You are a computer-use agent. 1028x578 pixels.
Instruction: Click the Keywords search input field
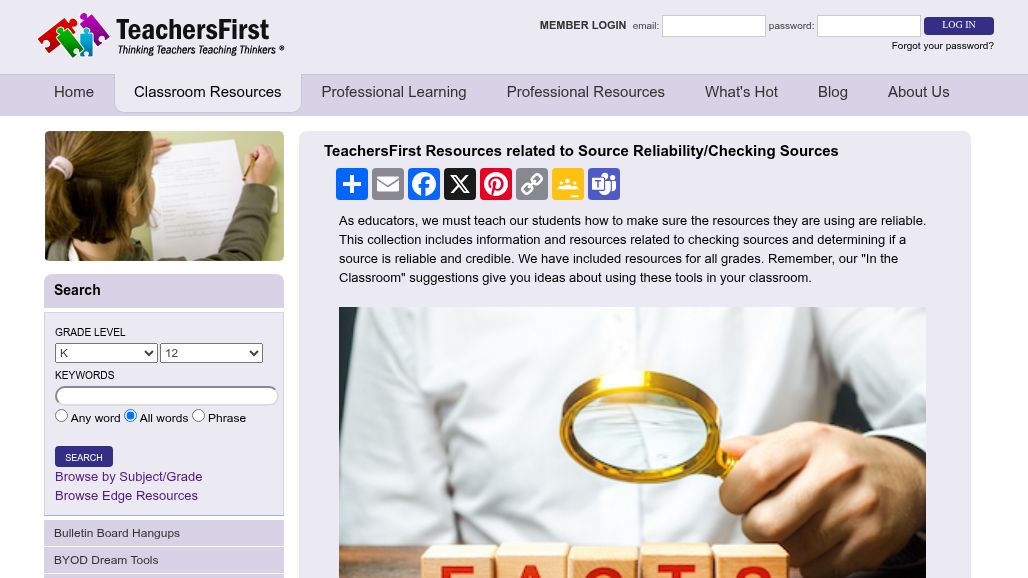[x=167, y=396]
